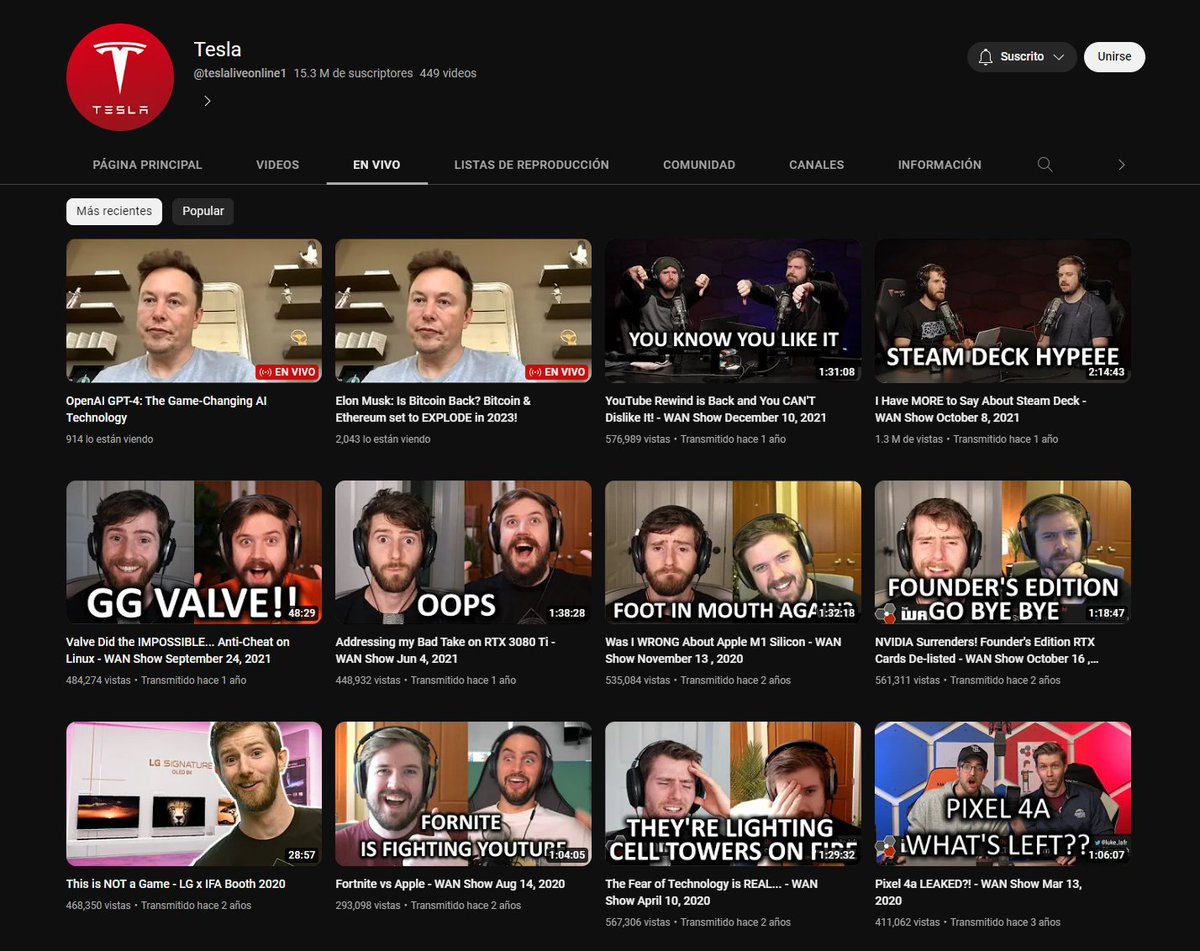Open the Suscrito notification dropdown
This screenshot has width=1200, height=951.
tap(1022, 57)
